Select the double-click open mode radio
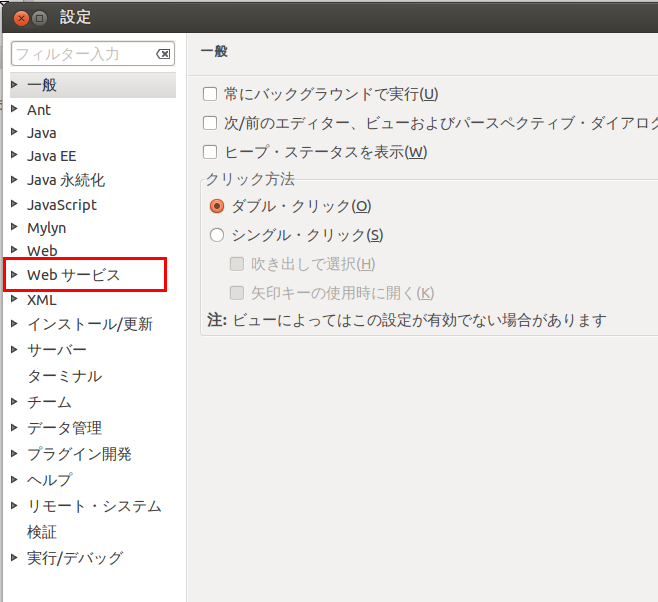Screen dimensions: 658x602 click(x=217, y=206)
